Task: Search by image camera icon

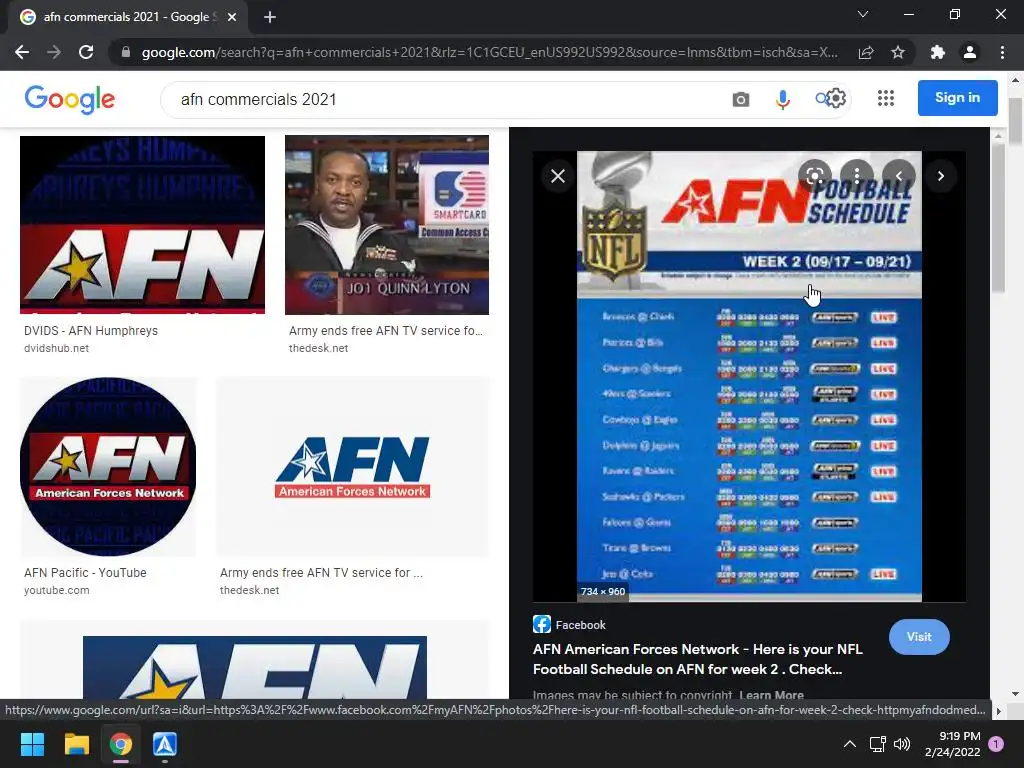Action: [741, 99]
